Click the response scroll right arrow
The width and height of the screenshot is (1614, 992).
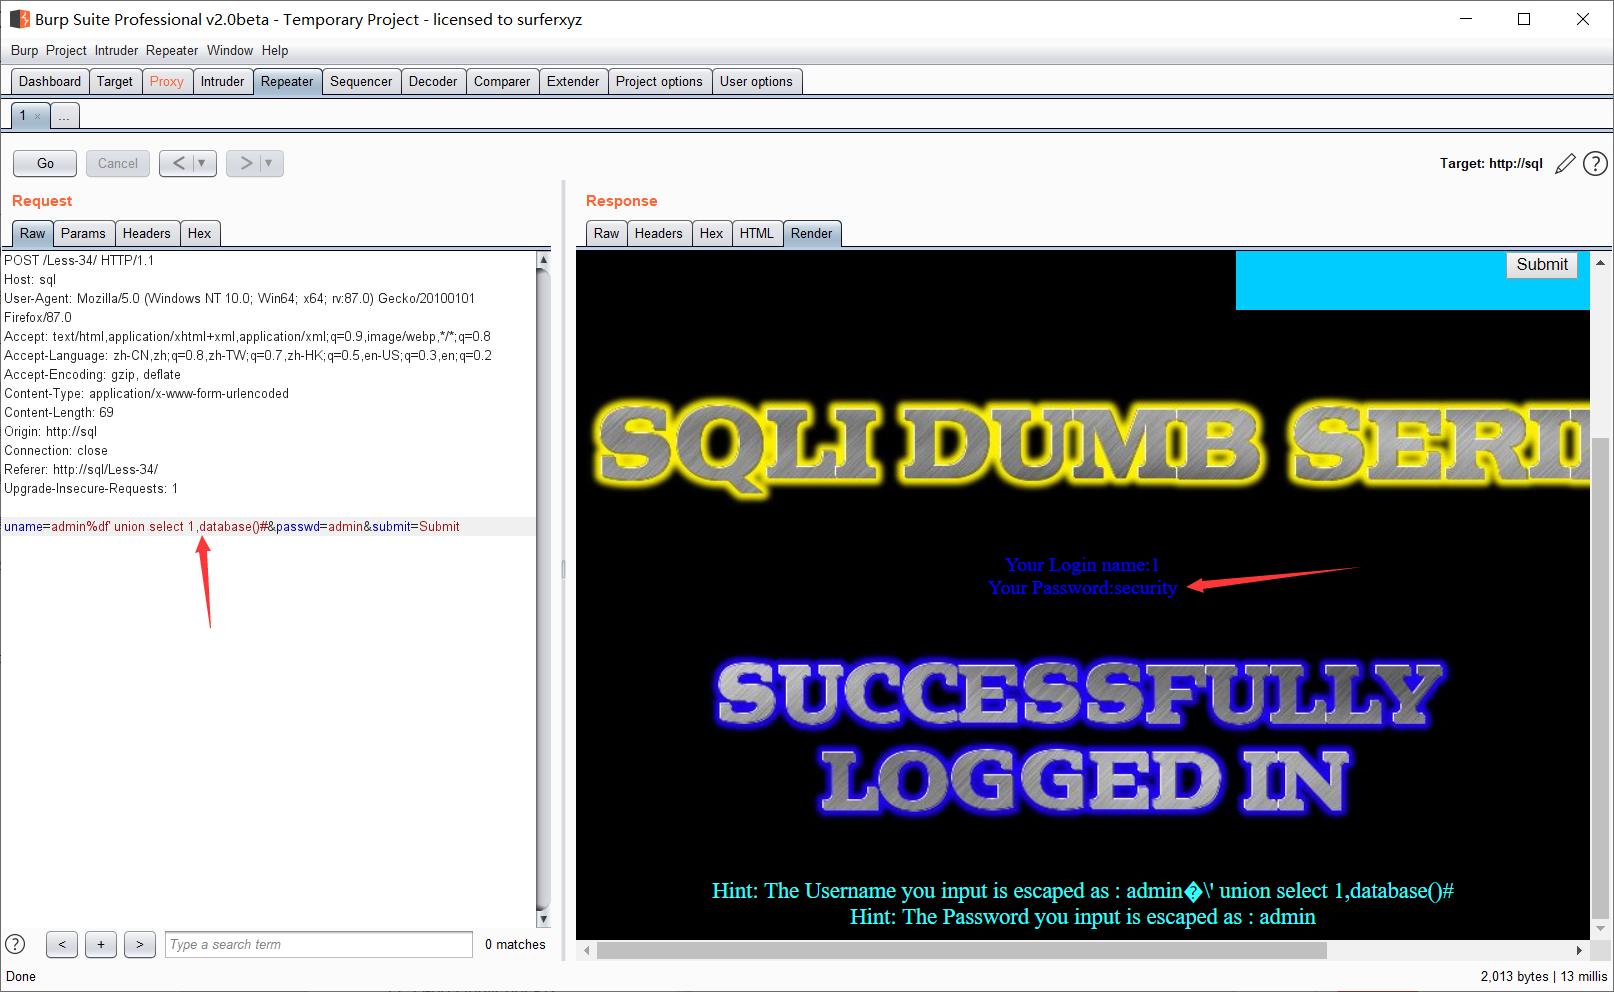tap(1579, 950)
